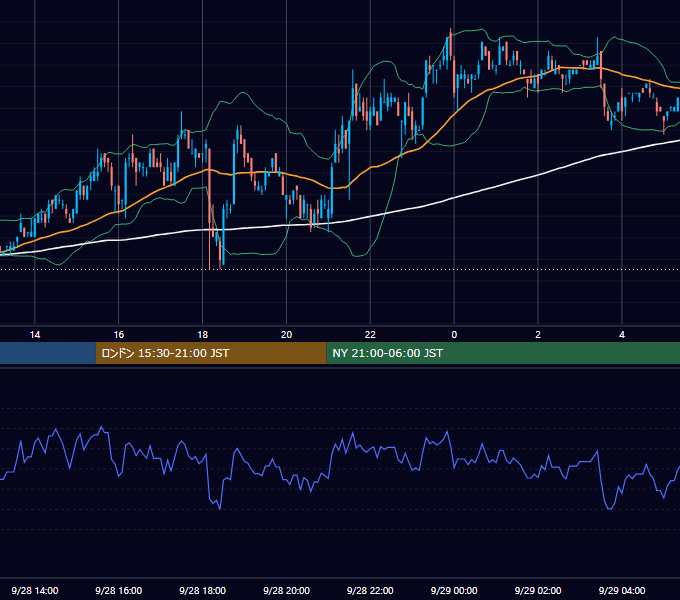The width and height of the screenshot is (680, 600).
Task: Click the hour label 20 on time axis
Action: click(x=286, y=335)
